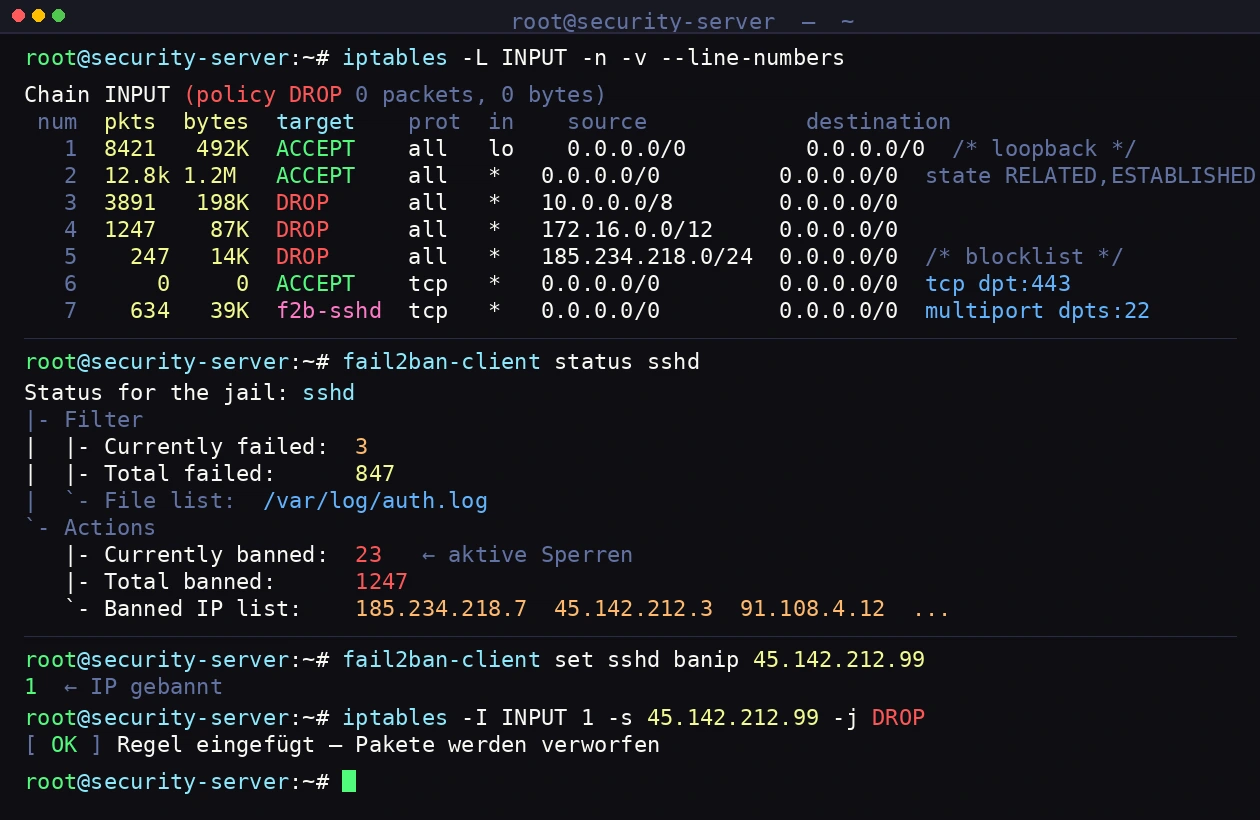Click the red DROP at end of iptables -I command
This screenshot has height=820, width=1260.
(x=898, y=717)
